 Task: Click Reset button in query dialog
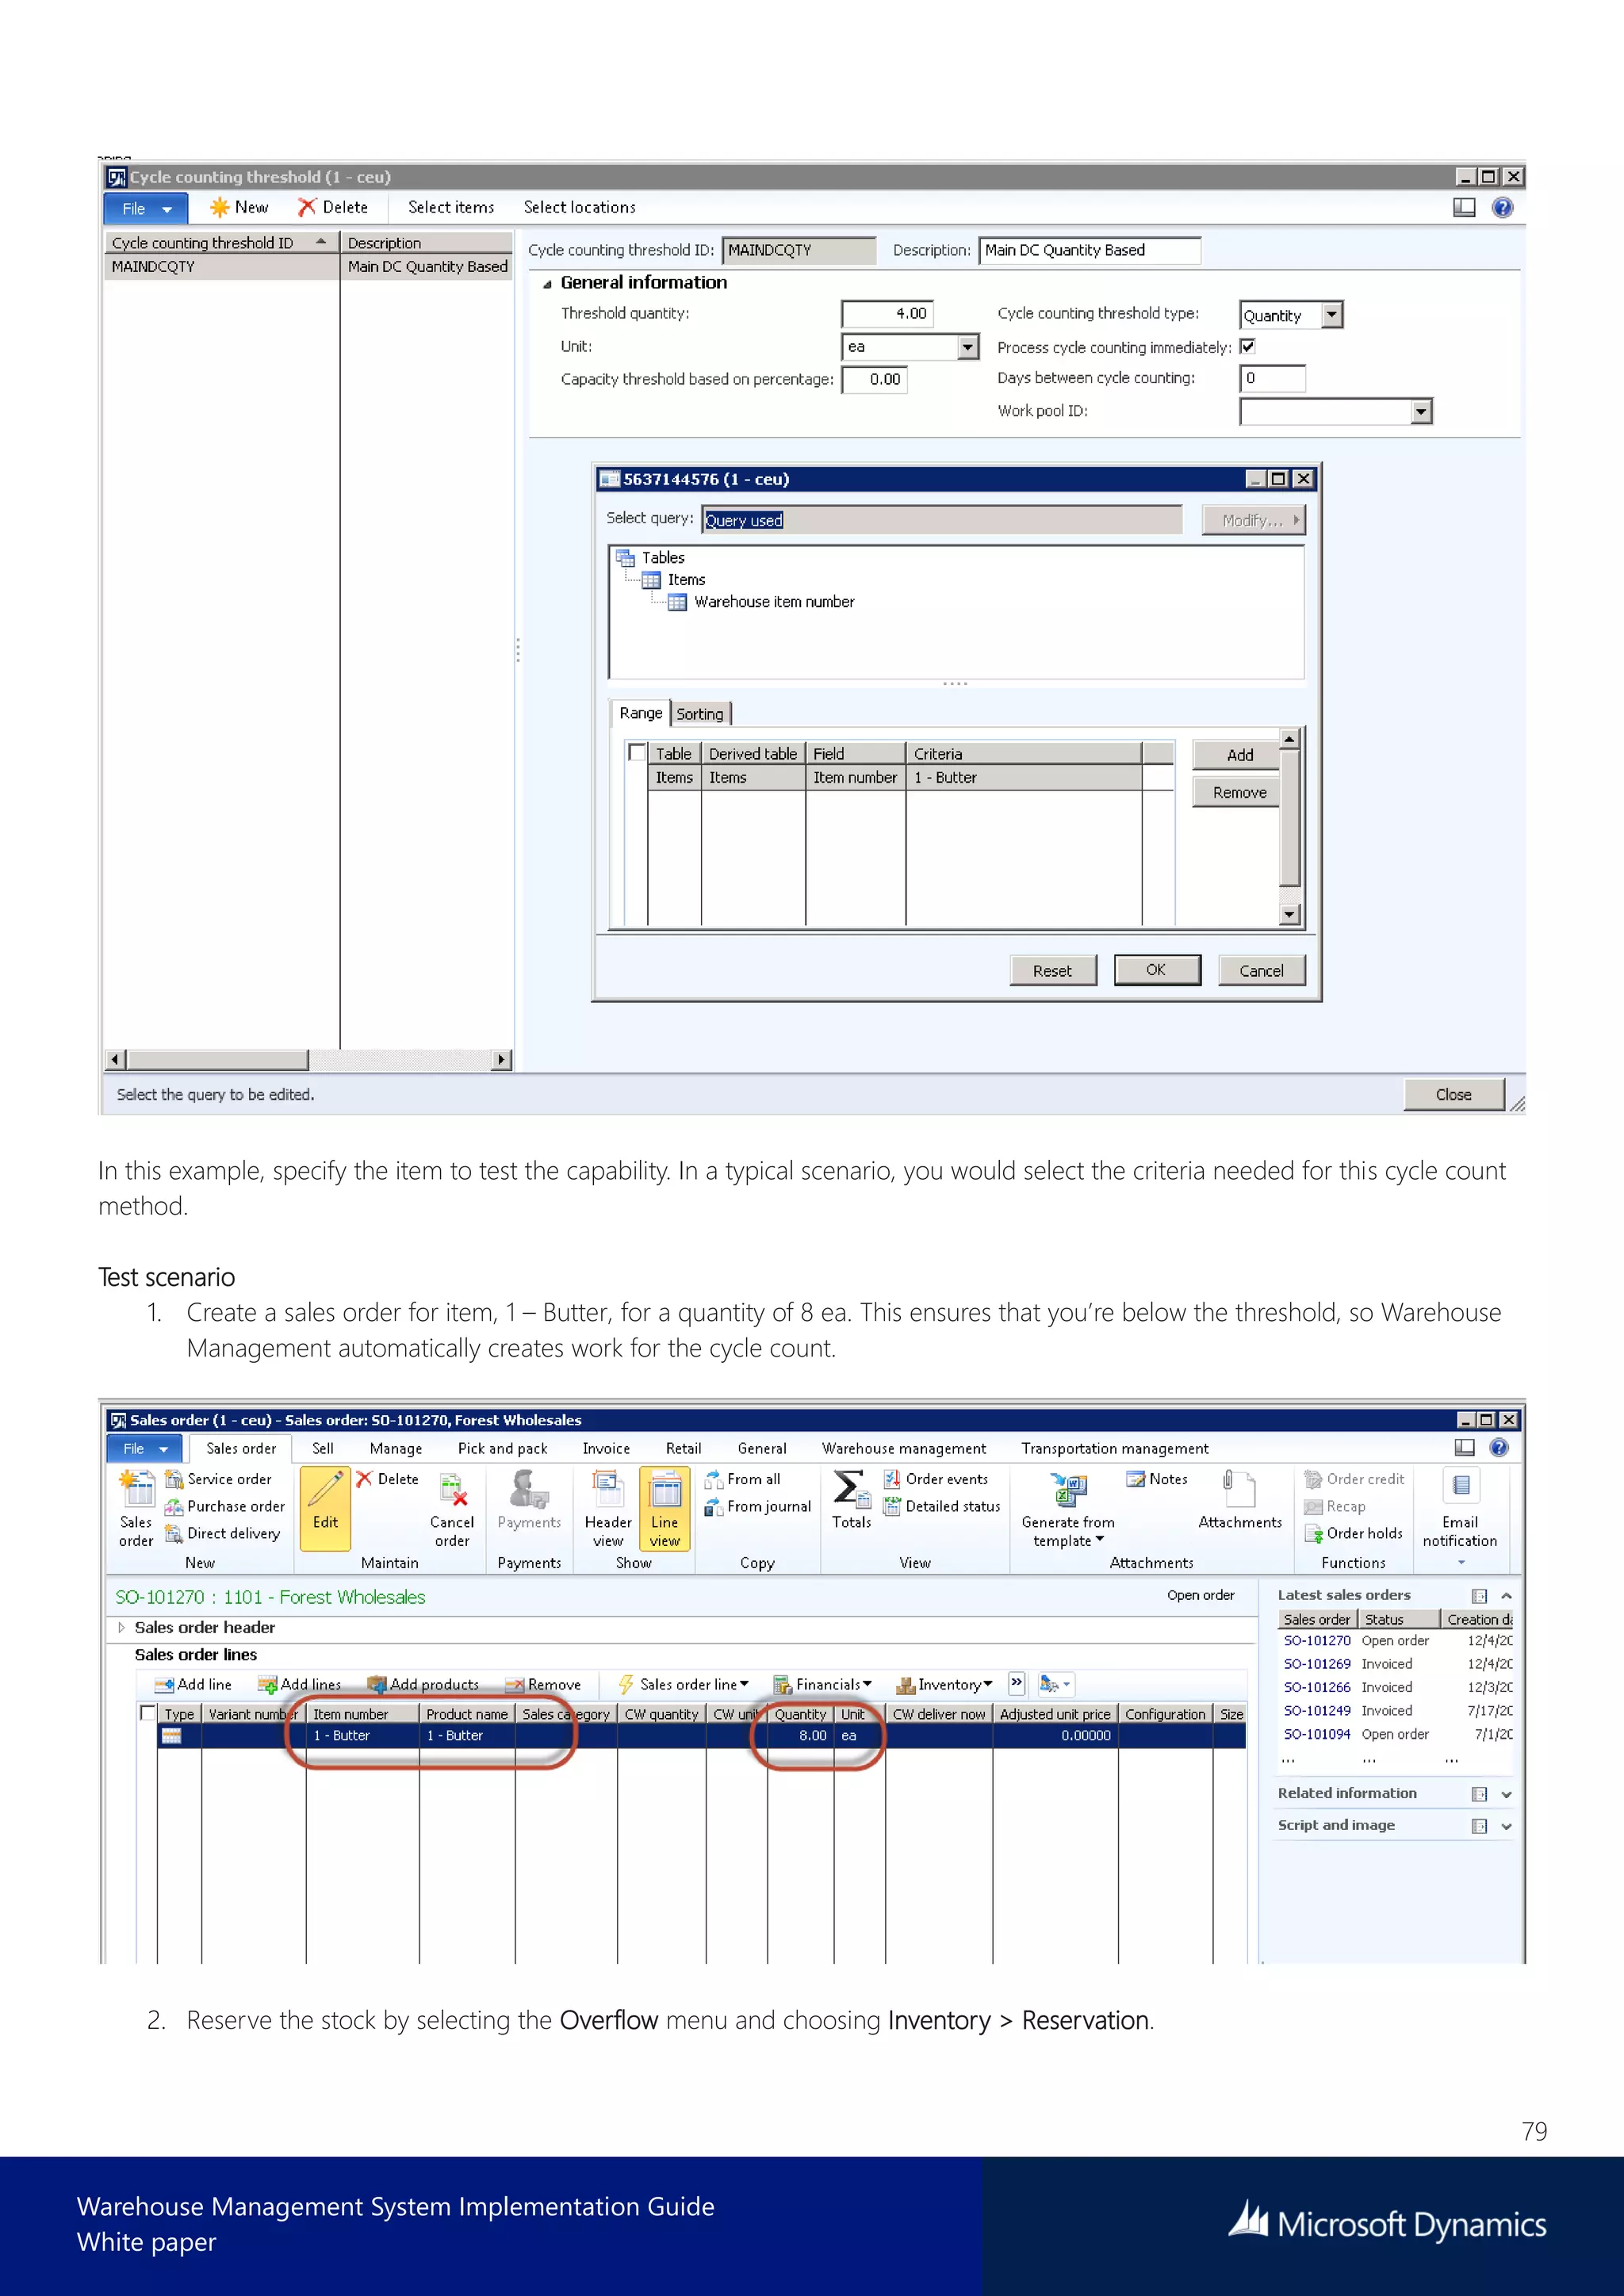(1052, 970)
